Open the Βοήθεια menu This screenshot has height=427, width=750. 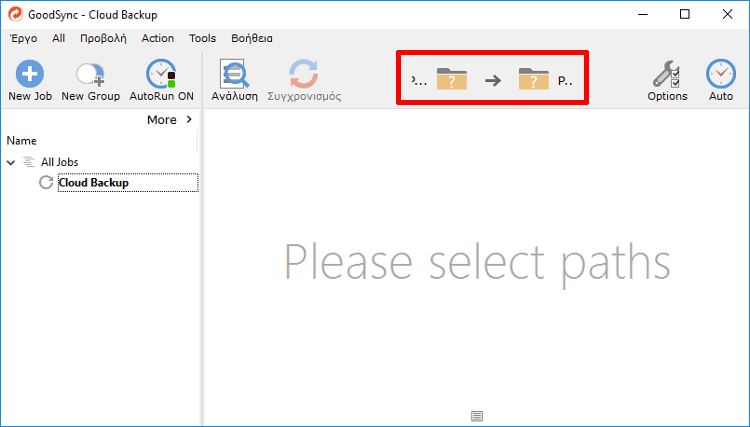(252, 38)
